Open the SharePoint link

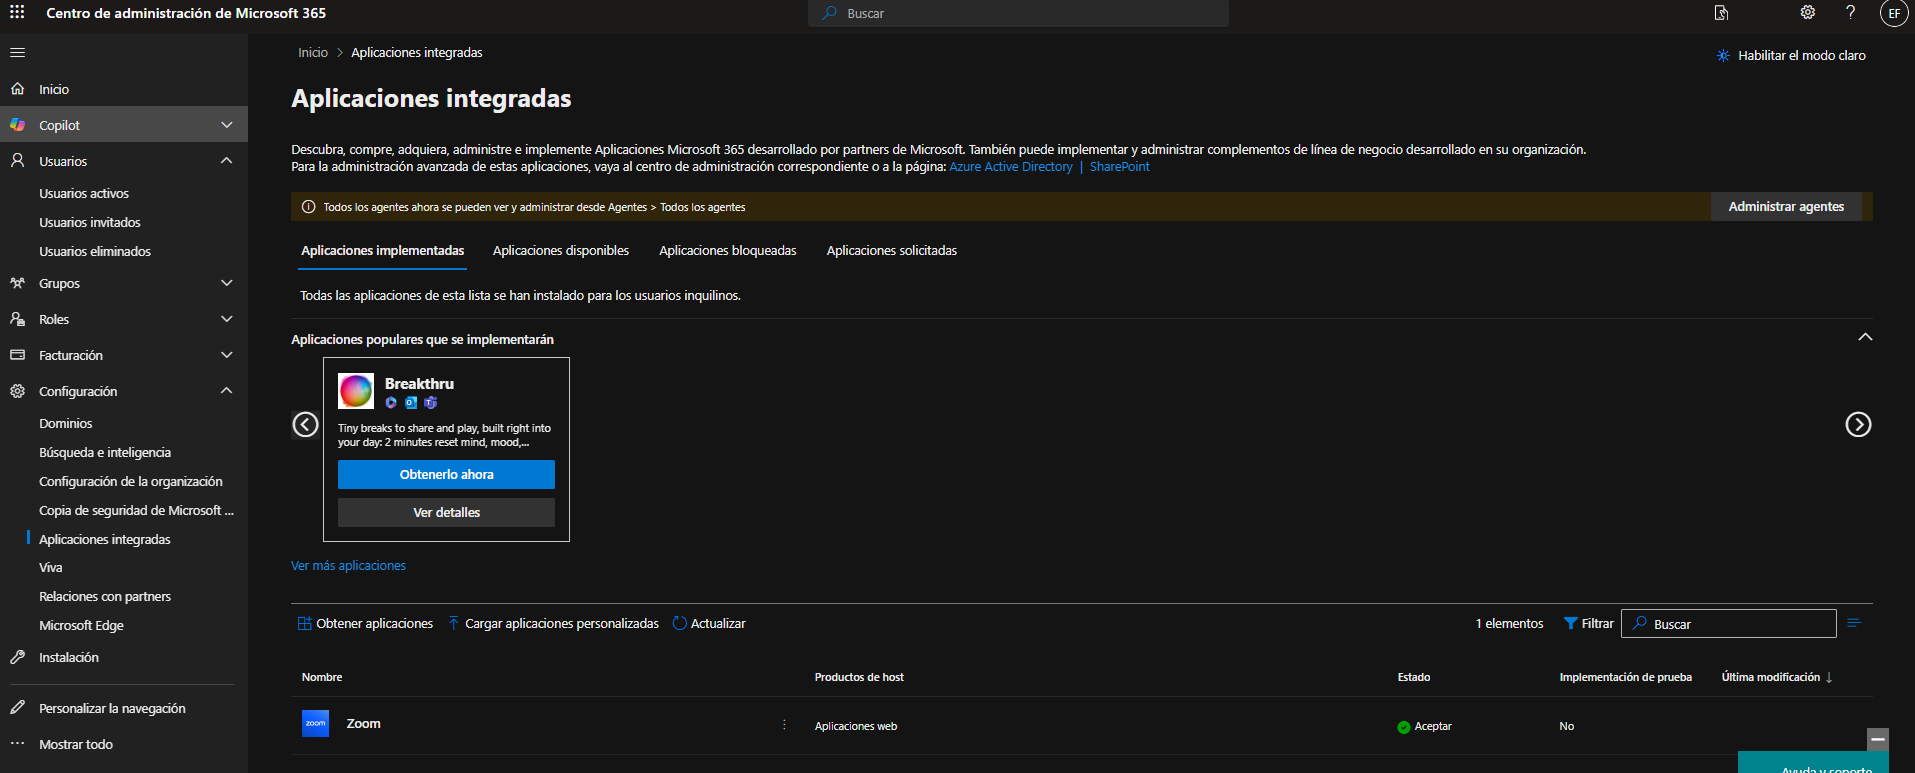pyautogui.click(x=1120, y=167)
